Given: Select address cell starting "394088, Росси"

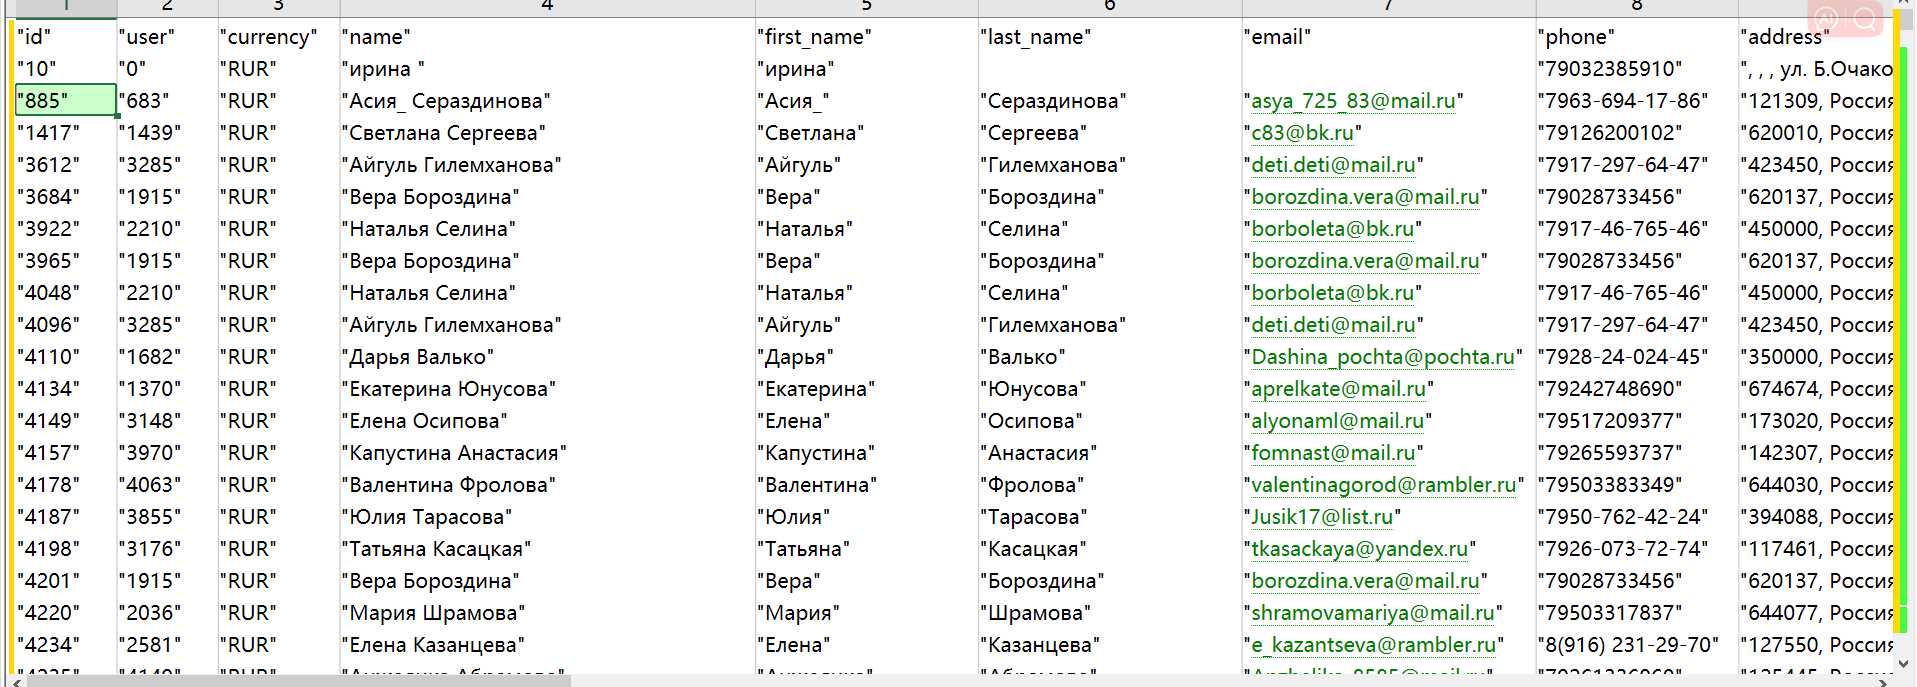Looking at the screenshot, I should point(1817,517).
